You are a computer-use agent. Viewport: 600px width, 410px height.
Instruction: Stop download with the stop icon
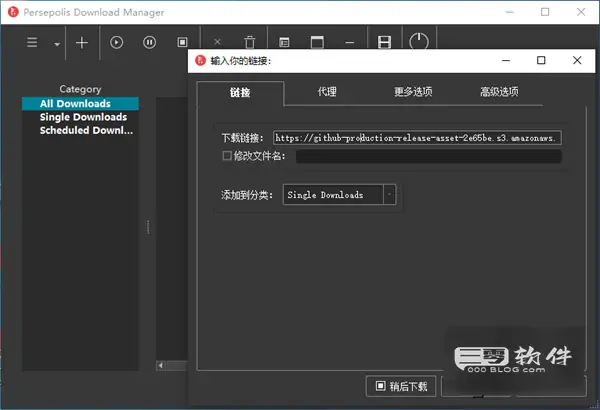pyautogui.click(x=183, y=42)
